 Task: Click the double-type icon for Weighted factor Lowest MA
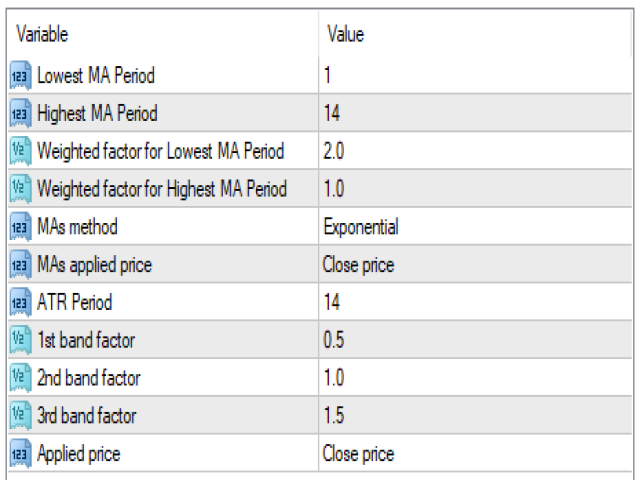[20, 151]
